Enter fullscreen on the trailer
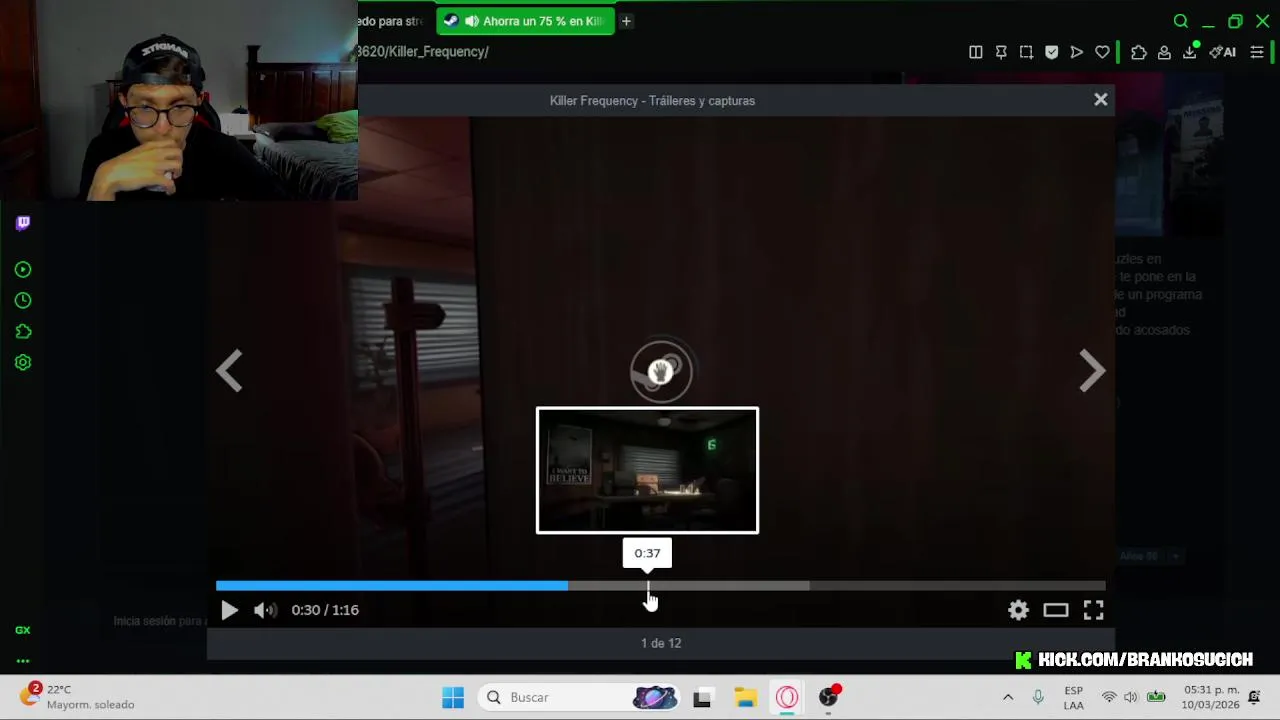Image resolution: width=1280 pixels, height=720 pixels. click(1093, 610)
